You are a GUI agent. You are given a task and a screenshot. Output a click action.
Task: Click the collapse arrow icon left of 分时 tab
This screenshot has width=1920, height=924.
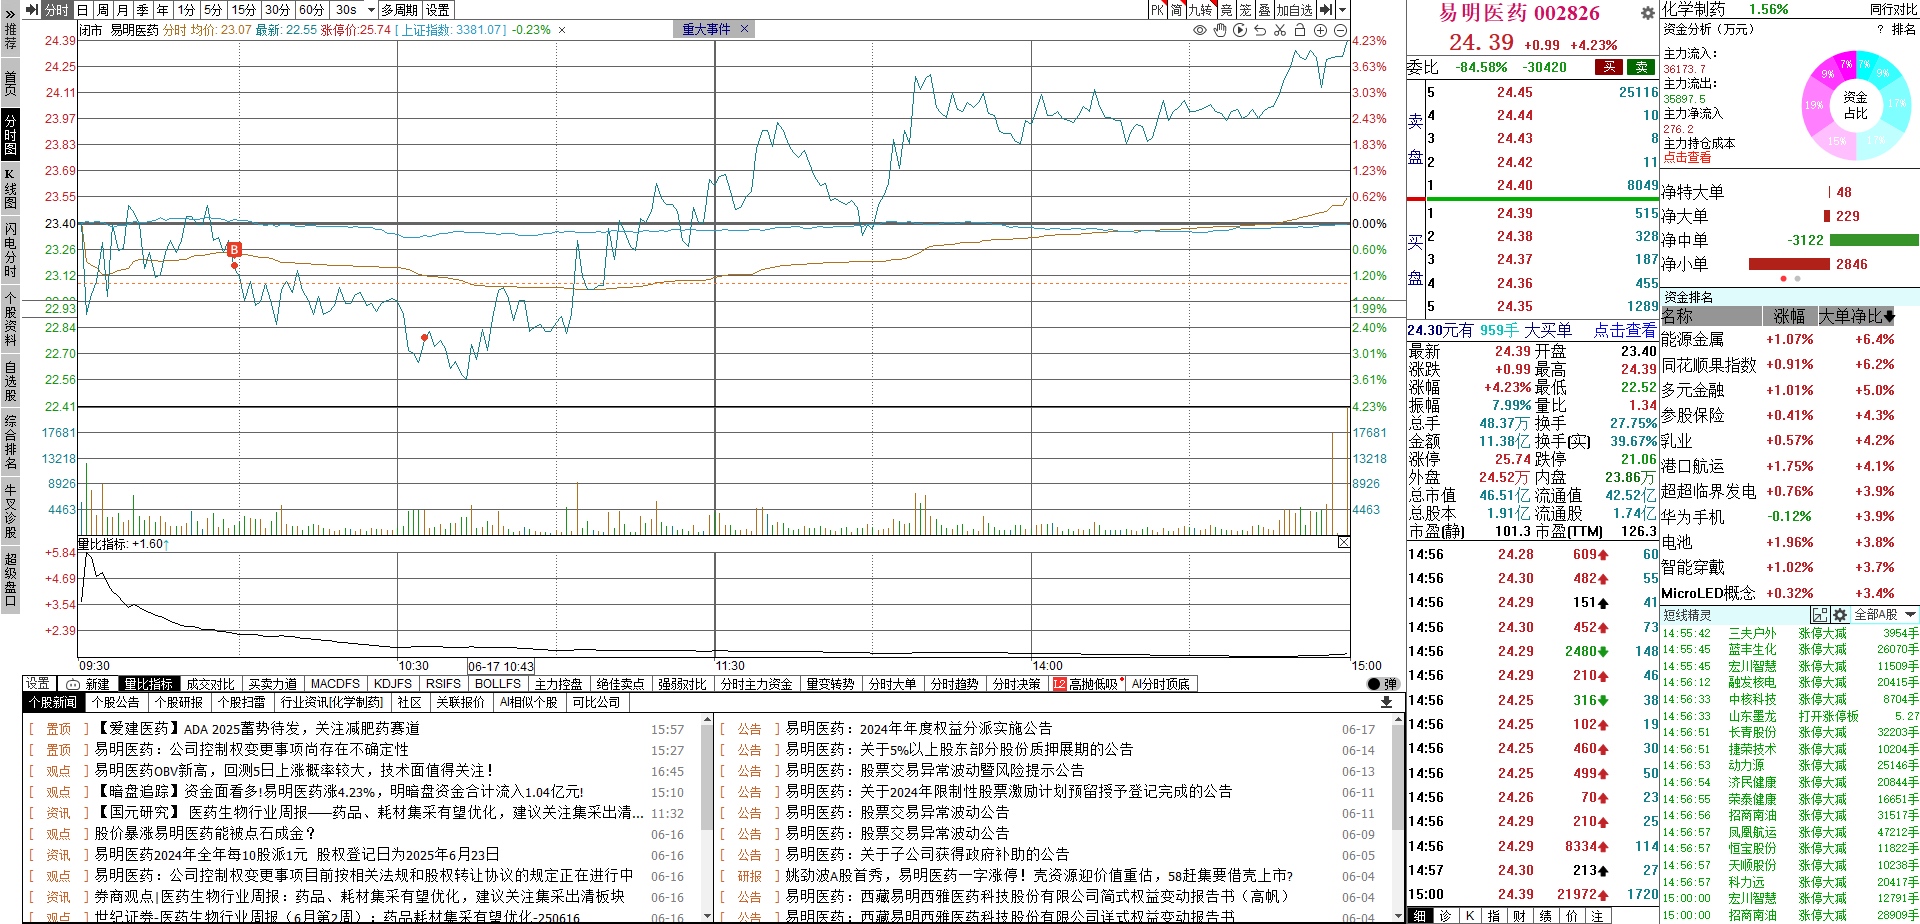(x=32, y=10)
